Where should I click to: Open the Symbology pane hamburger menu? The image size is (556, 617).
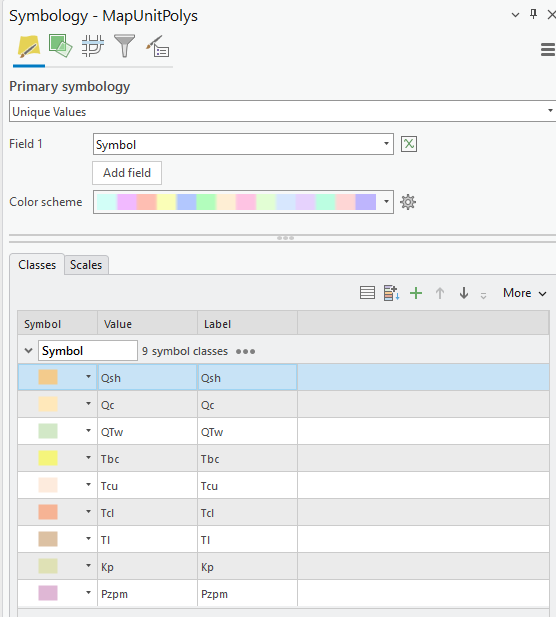click(x=548, y=50)
